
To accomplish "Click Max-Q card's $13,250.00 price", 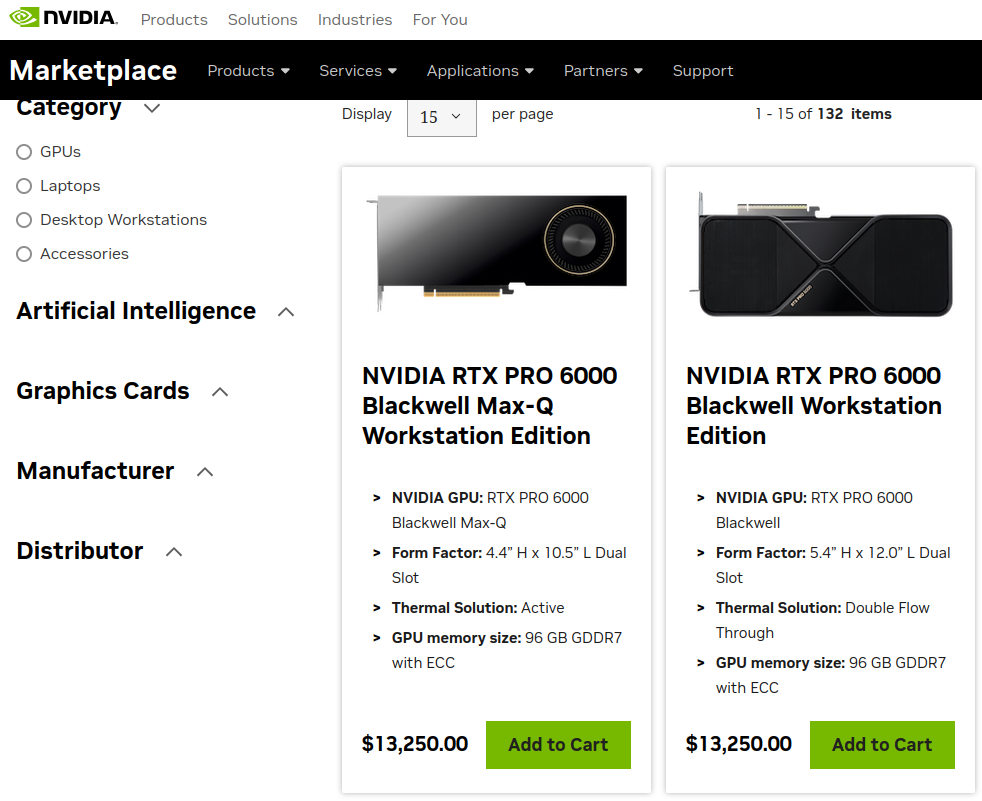I will tap(415, 744).
